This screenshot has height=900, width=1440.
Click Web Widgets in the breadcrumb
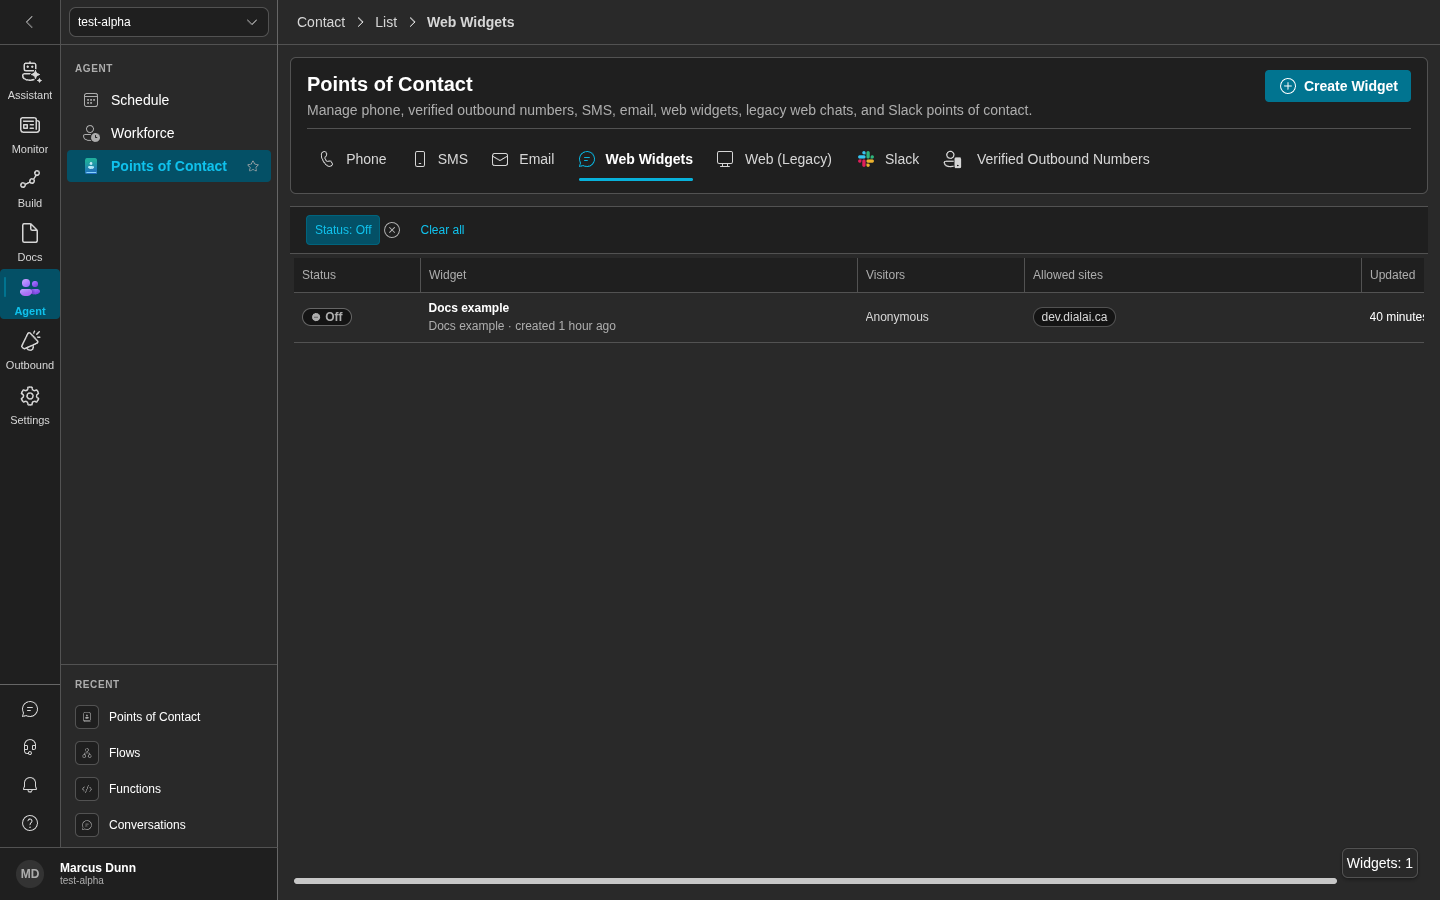[x=470, y=22]
